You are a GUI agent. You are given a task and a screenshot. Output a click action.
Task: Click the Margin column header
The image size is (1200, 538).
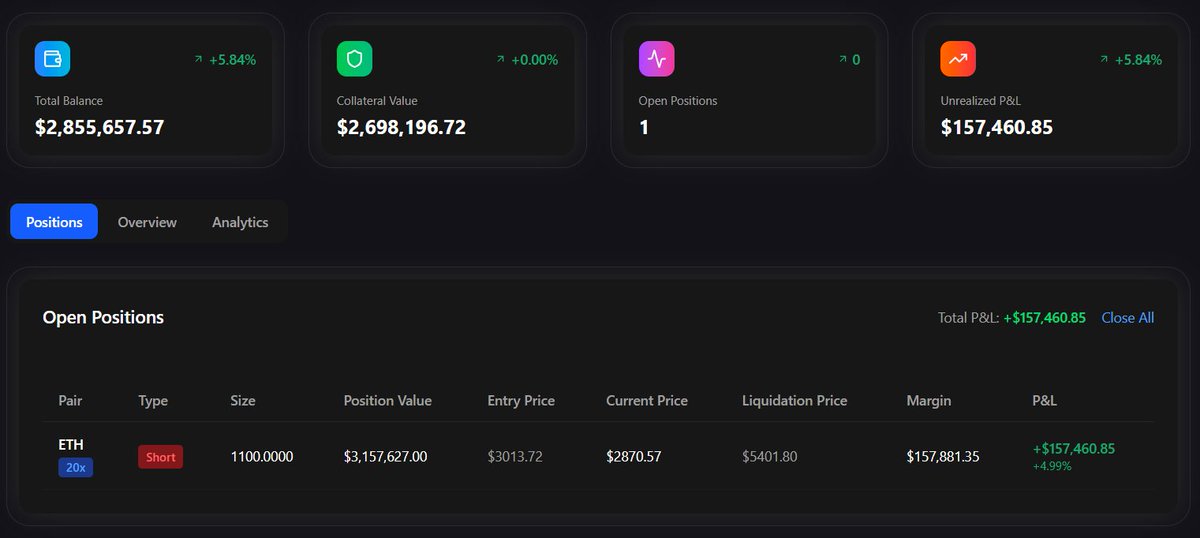(928, 400)
